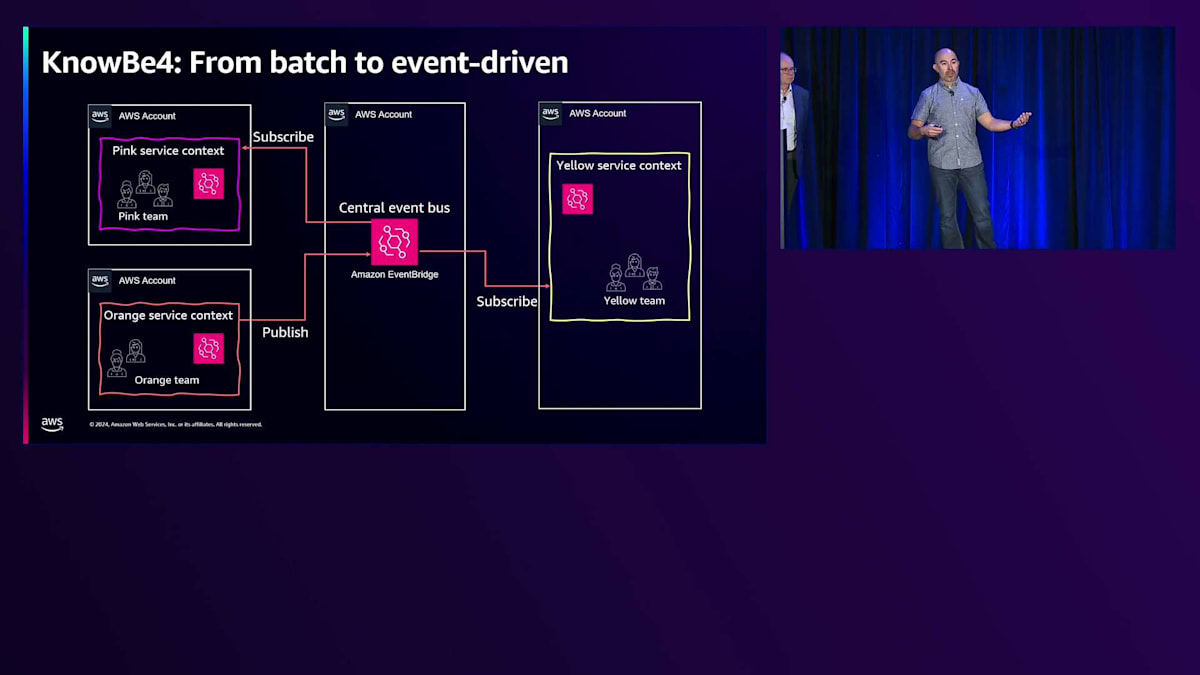Click AWS logo of Yellow context's account
The height and width of the screenshot is (675, 1200).
point(551,113)
